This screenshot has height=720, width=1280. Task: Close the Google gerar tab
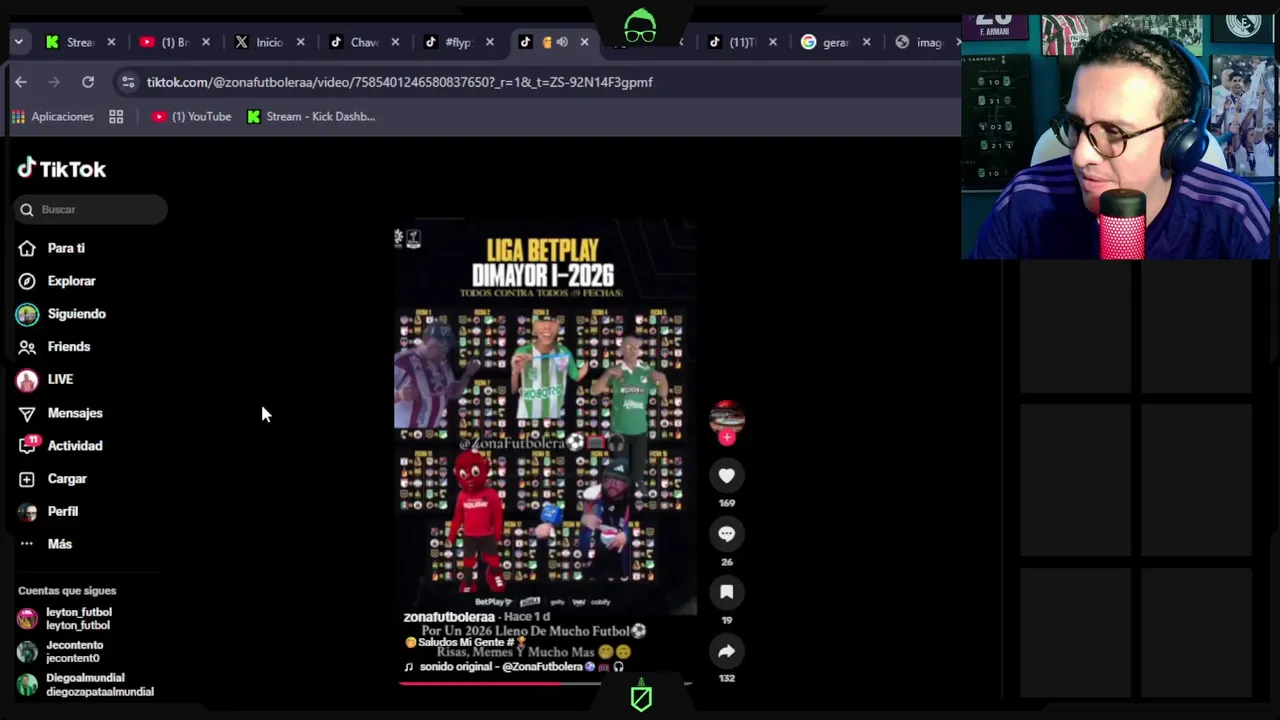point(867,42)
